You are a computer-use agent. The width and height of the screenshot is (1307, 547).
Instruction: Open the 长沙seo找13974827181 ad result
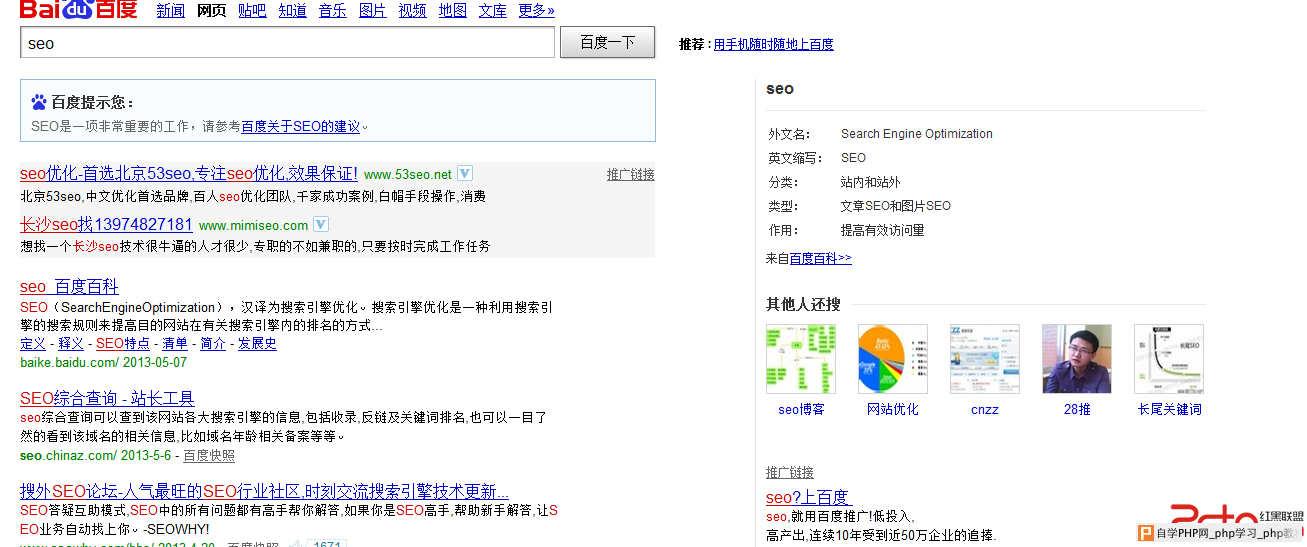106,225
